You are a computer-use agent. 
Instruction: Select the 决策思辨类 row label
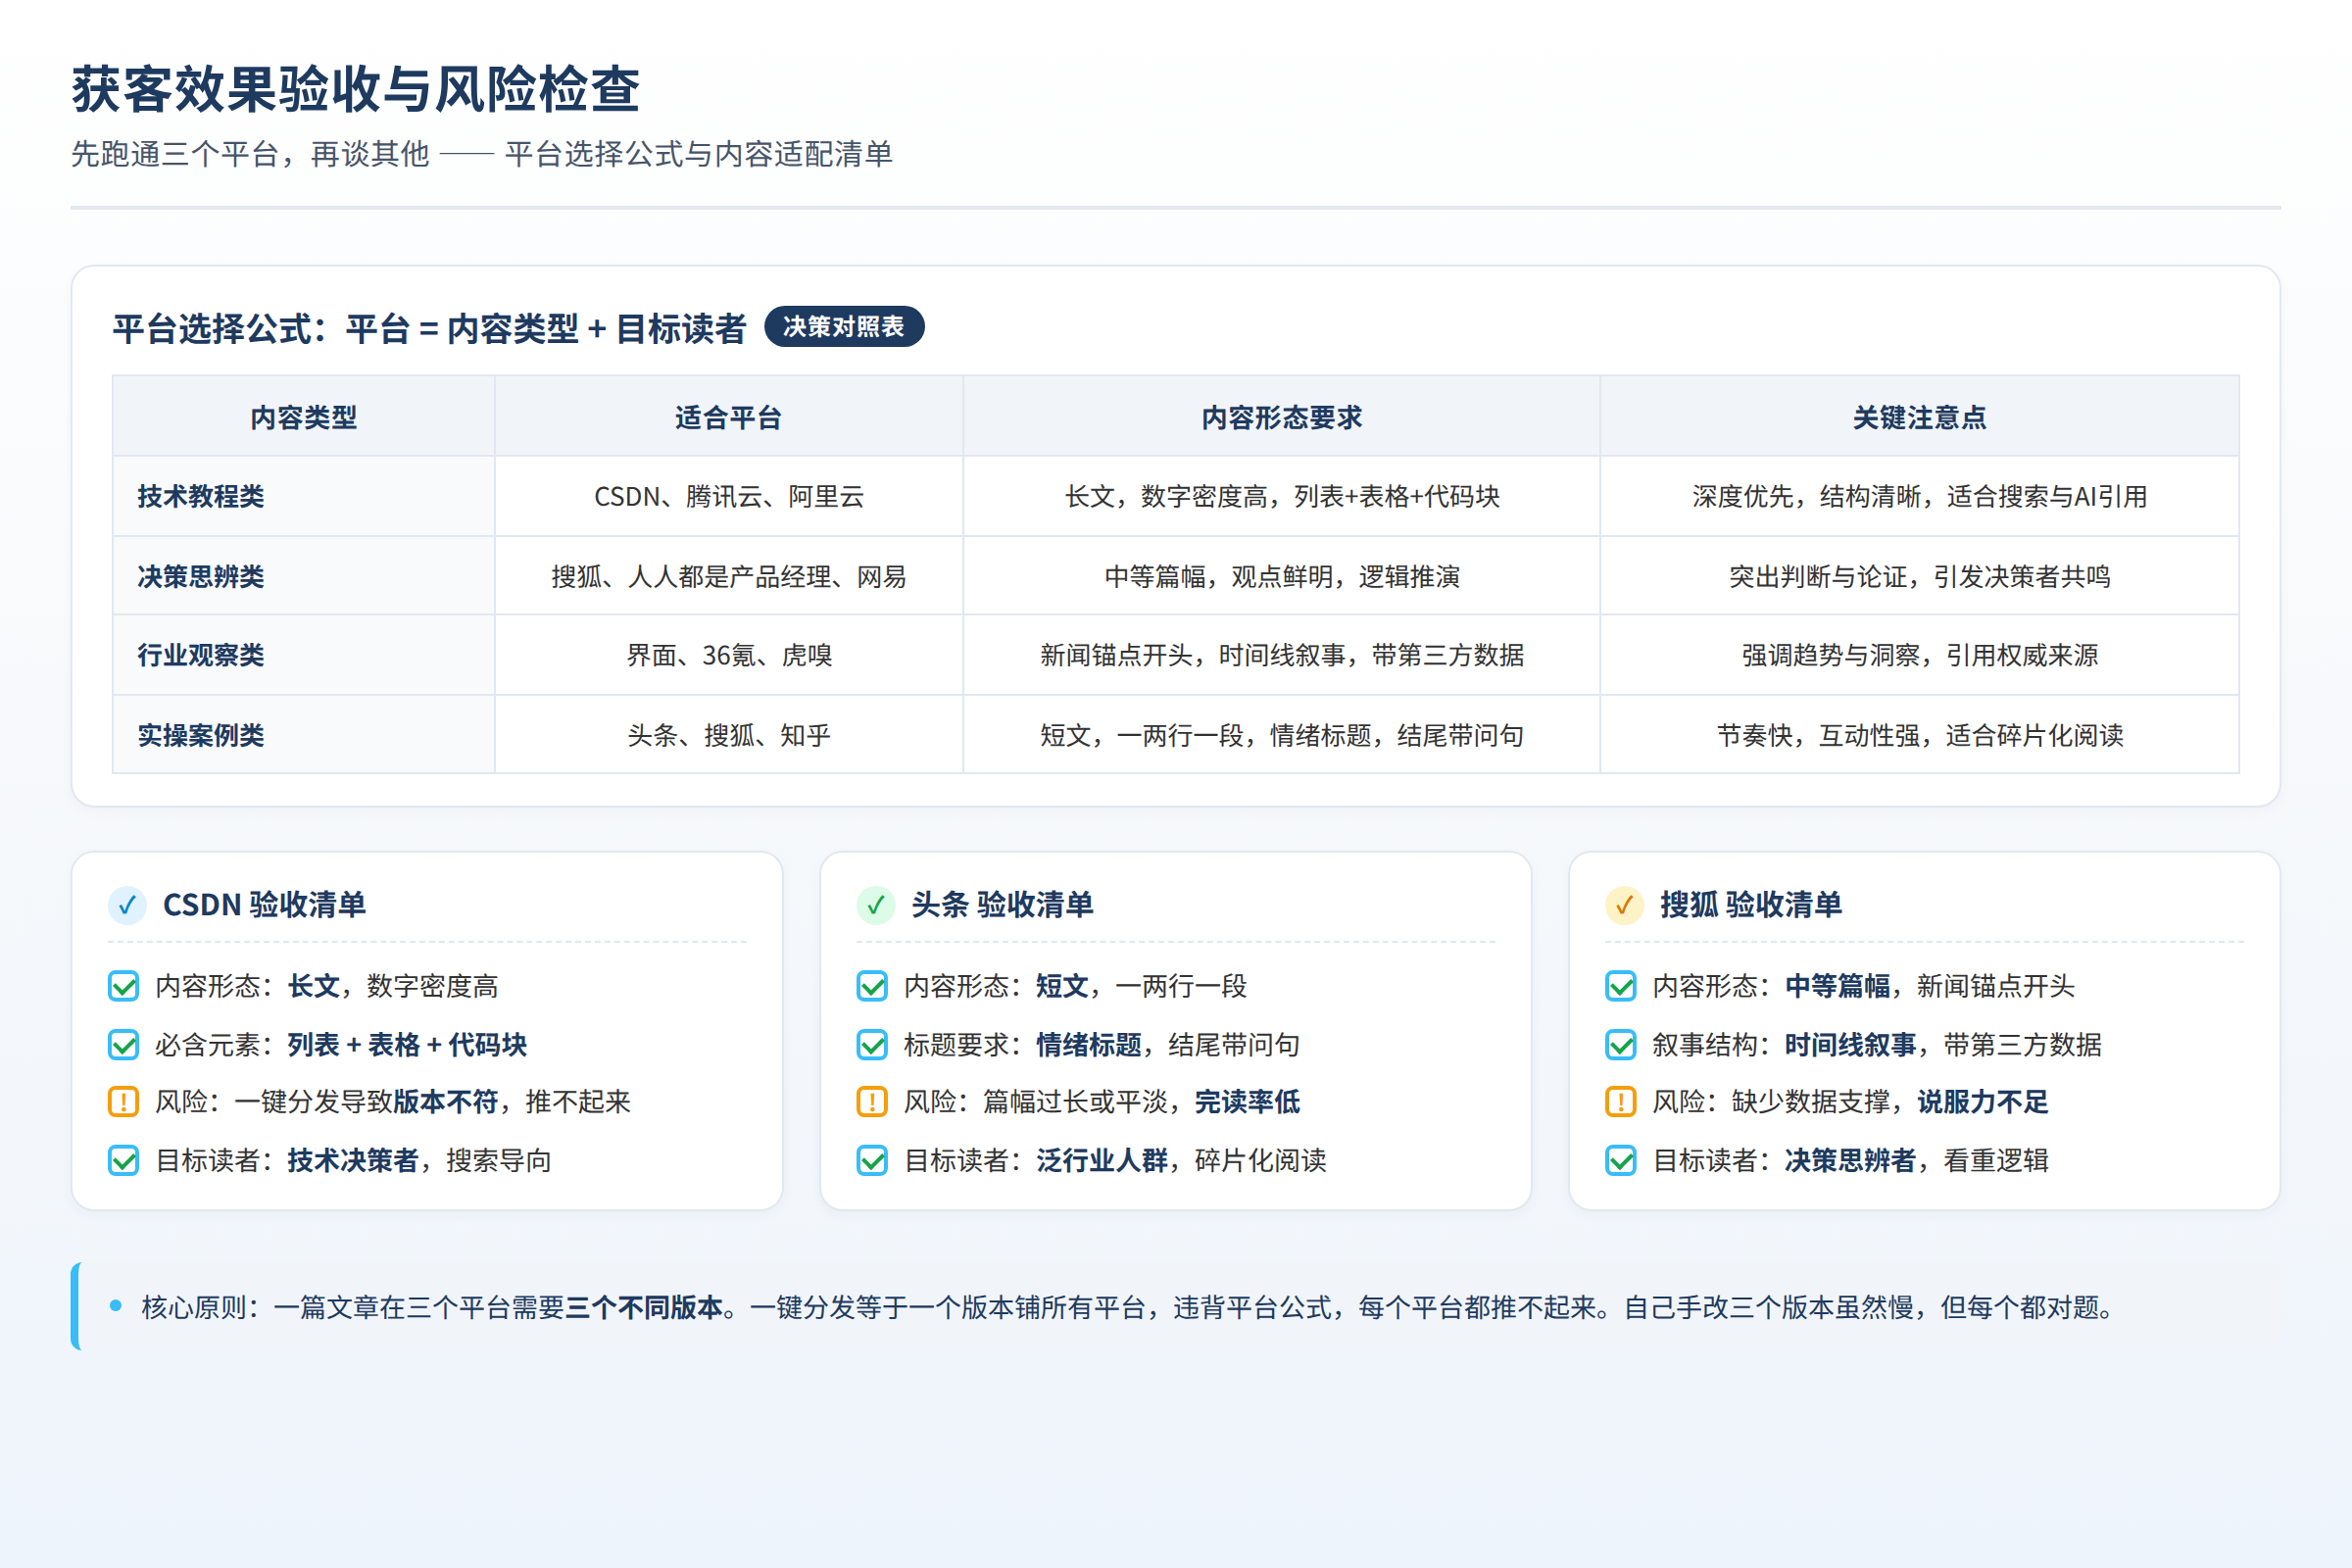[x=201, y=577]
